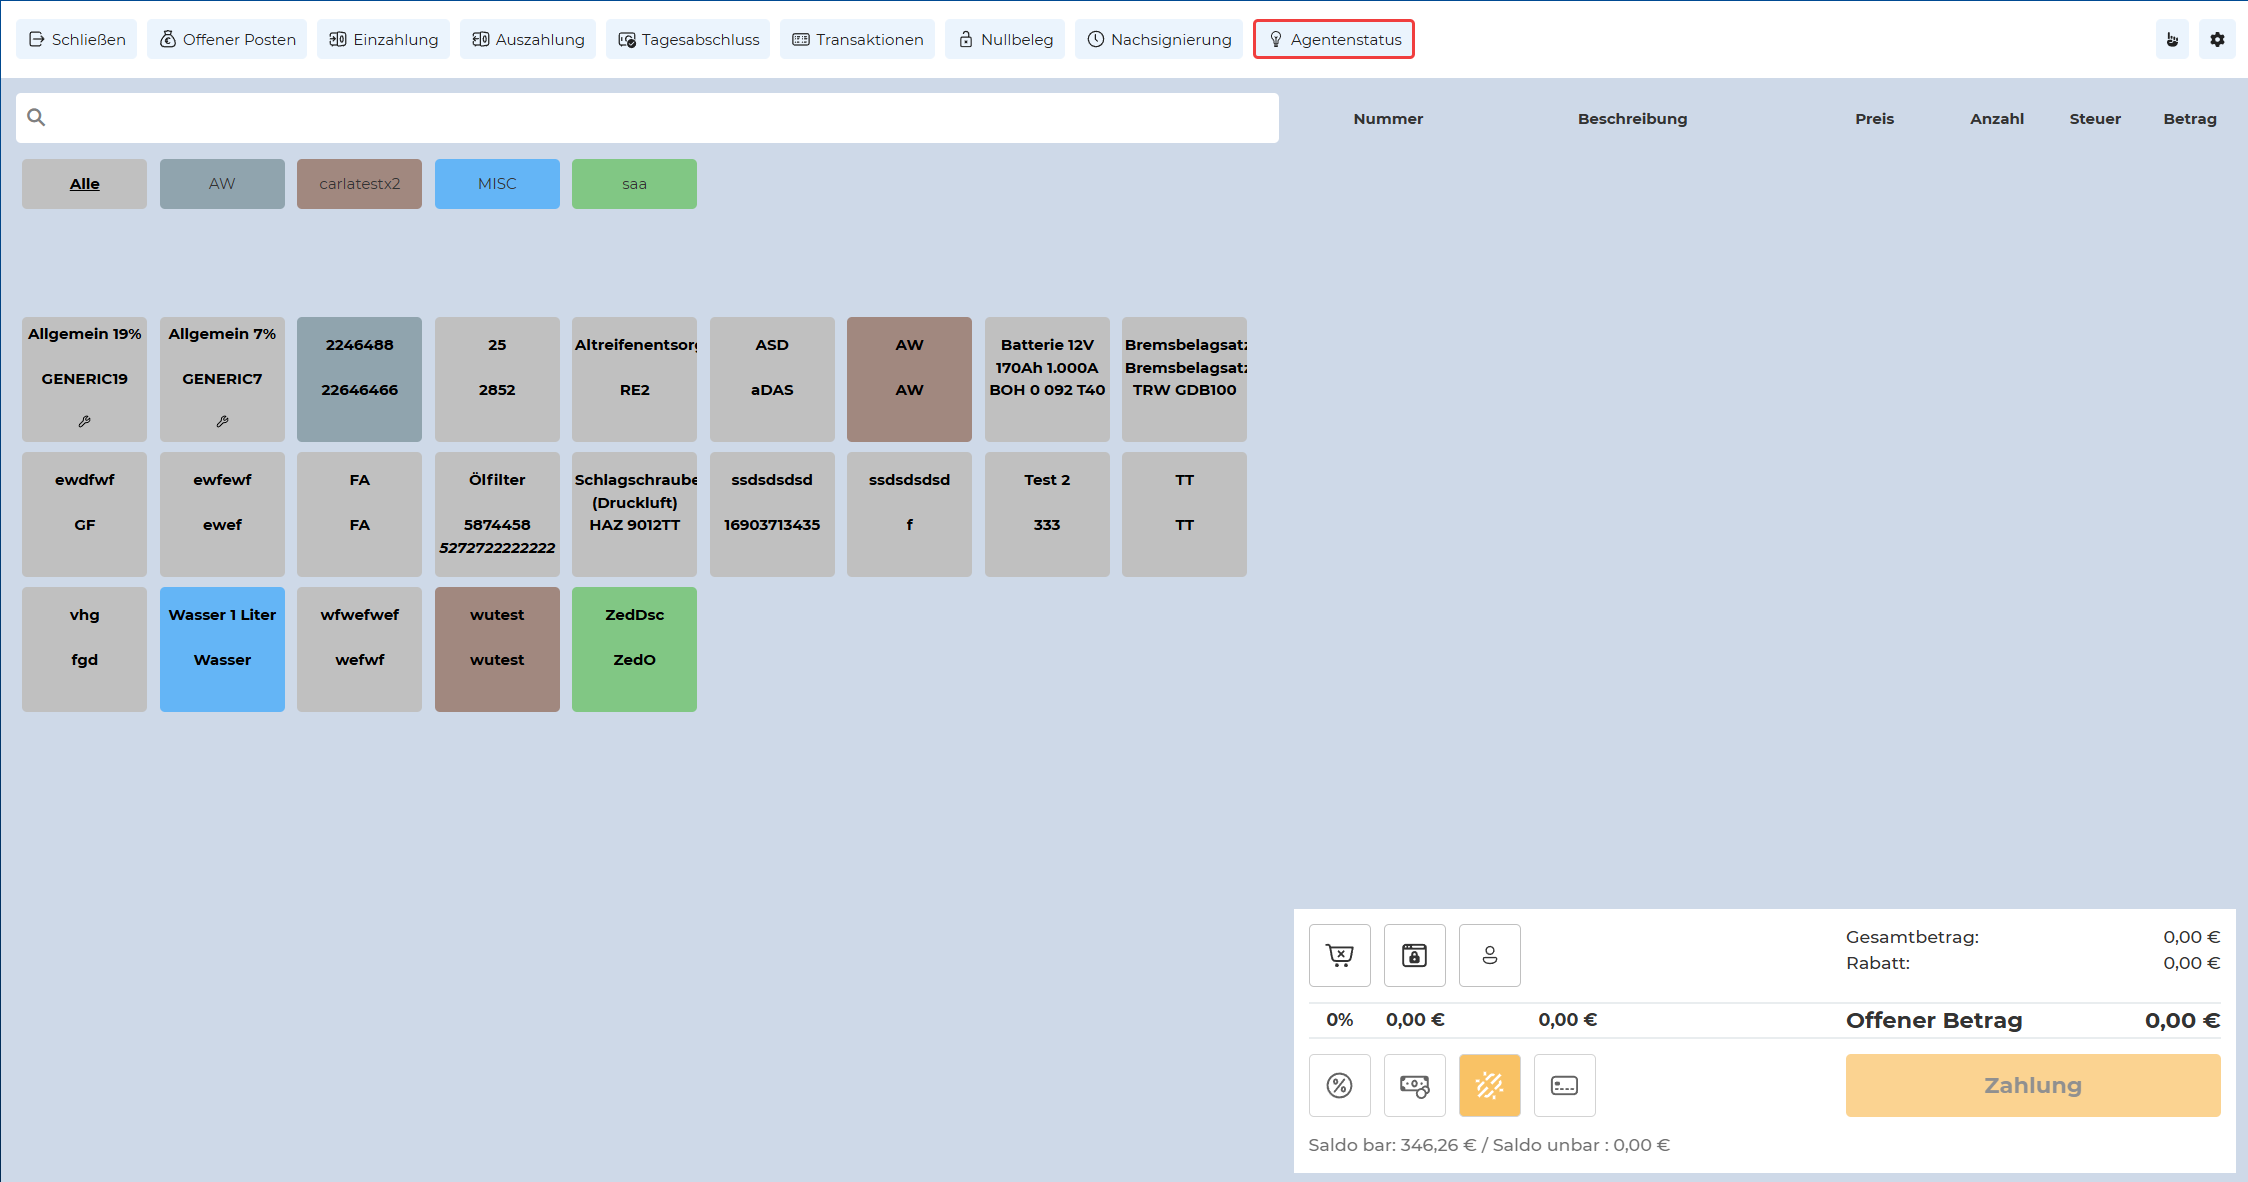The width and height of the screenshot is (2248, 1182).
Task: Focus the product search field
Action: point(647,118)
